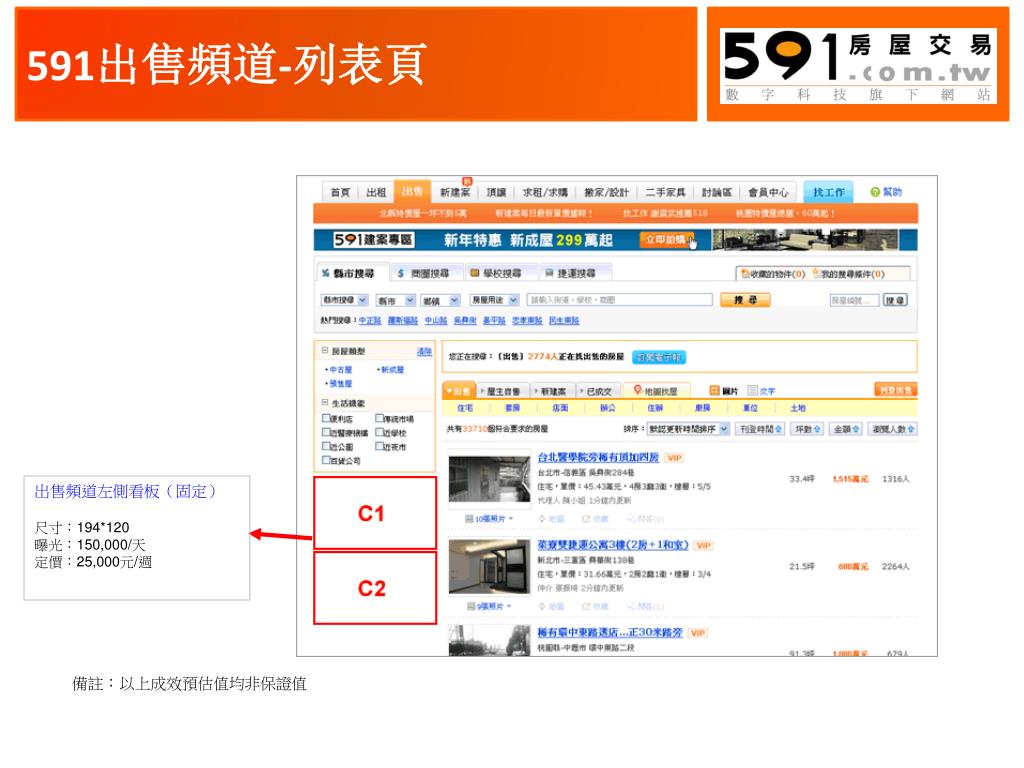Click the green help question-mark icon
The width and height of the screenshot is (1024, 768).
pos(875,192)
